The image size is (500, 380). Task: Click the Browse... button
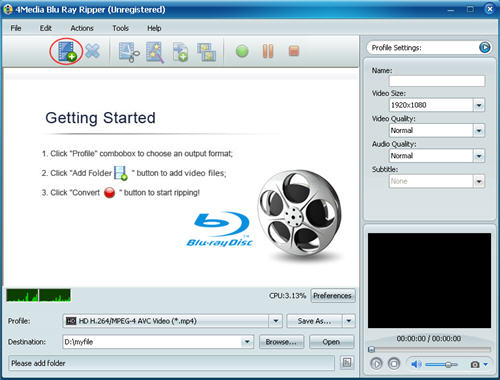(x=281, y=342)
